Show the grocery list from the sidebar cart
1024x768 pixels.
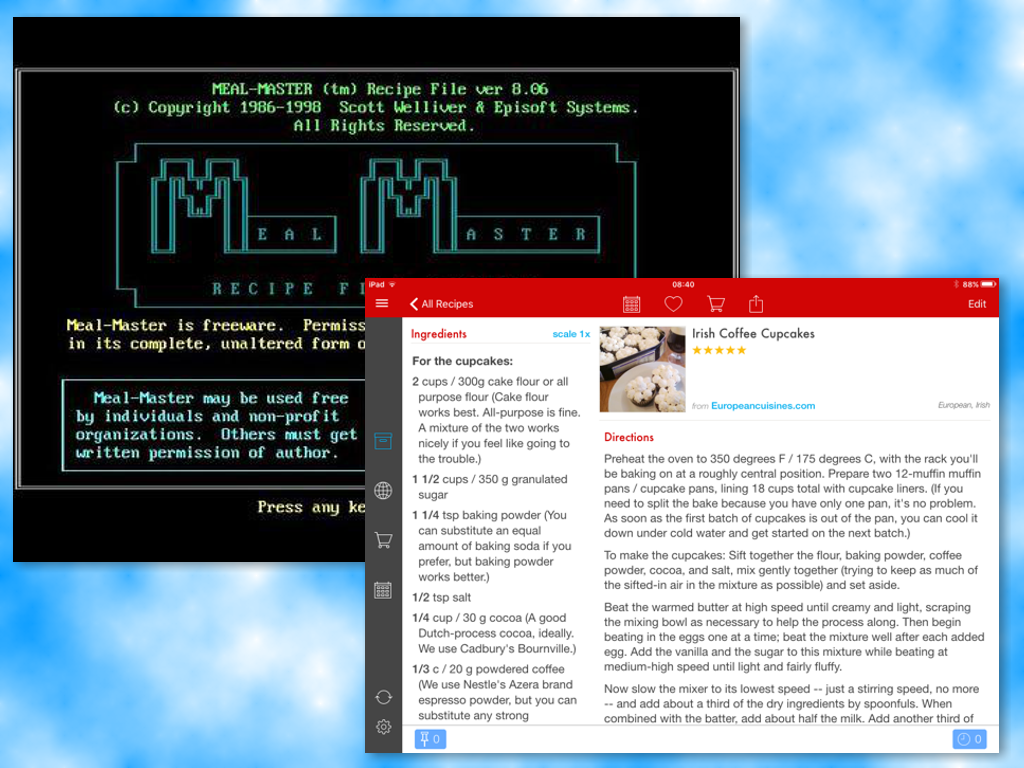point(383,540)
